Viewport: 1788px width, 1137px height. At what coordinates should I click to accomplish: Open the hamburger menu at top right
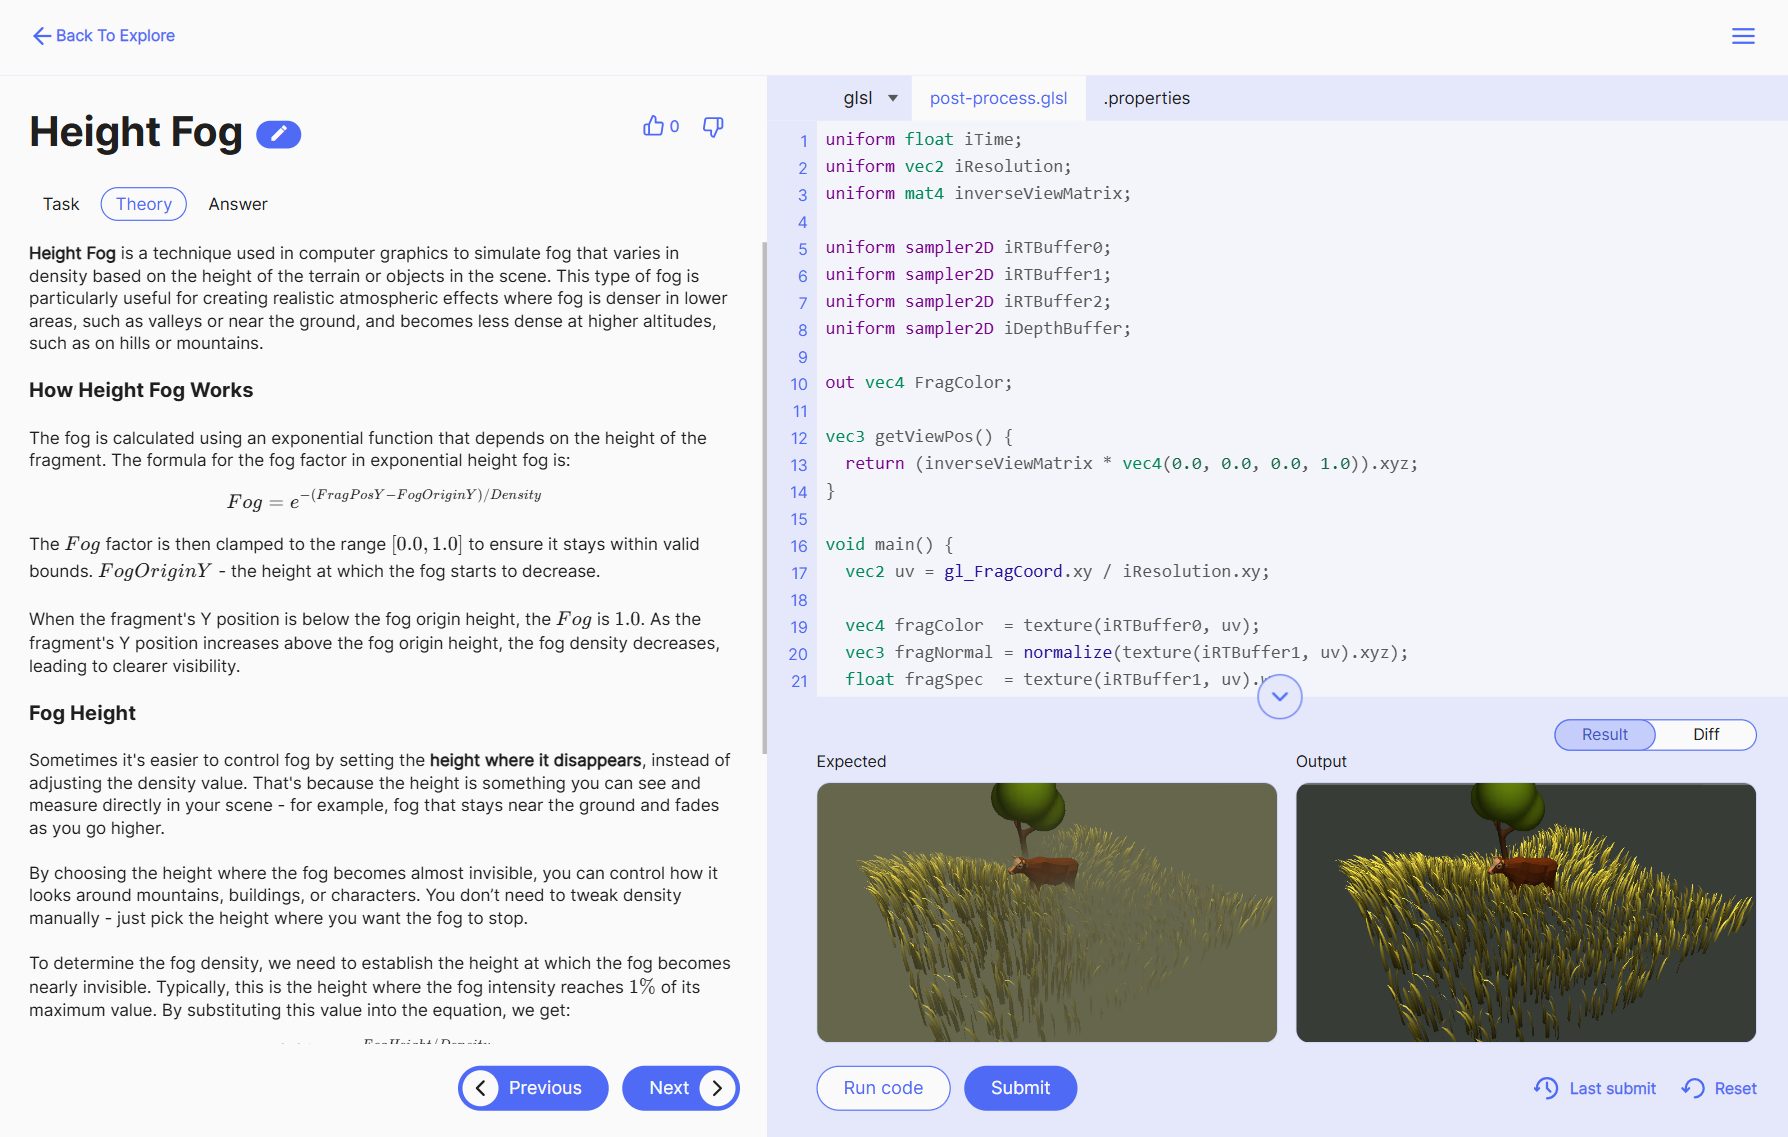click(x=1743, y=36)
